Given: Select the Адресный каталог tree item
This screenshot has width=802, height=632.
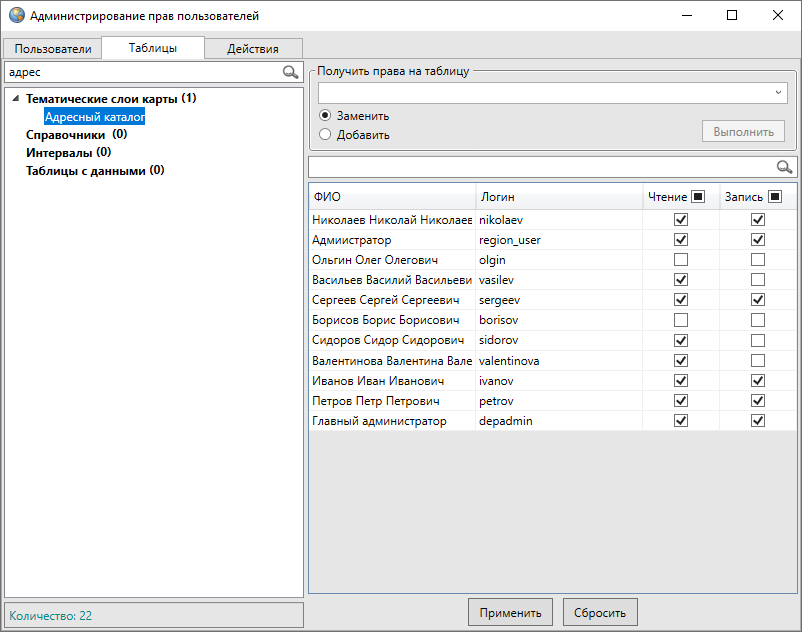Looking at the screenshot, I should [x=95, y=117].
